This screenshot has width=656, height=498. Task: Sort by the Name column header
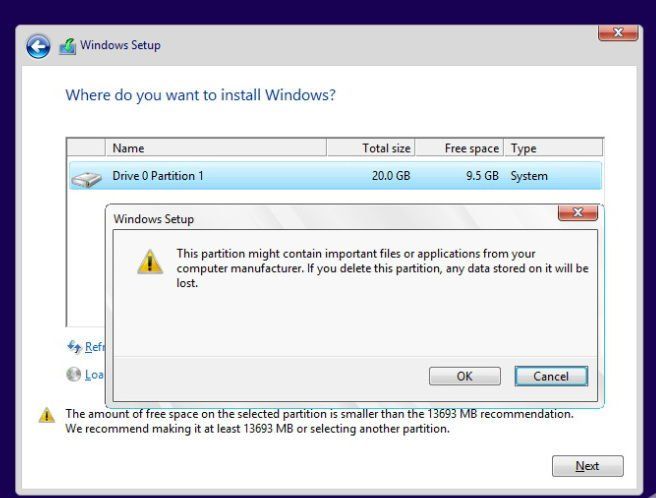(x=216, y=148)
